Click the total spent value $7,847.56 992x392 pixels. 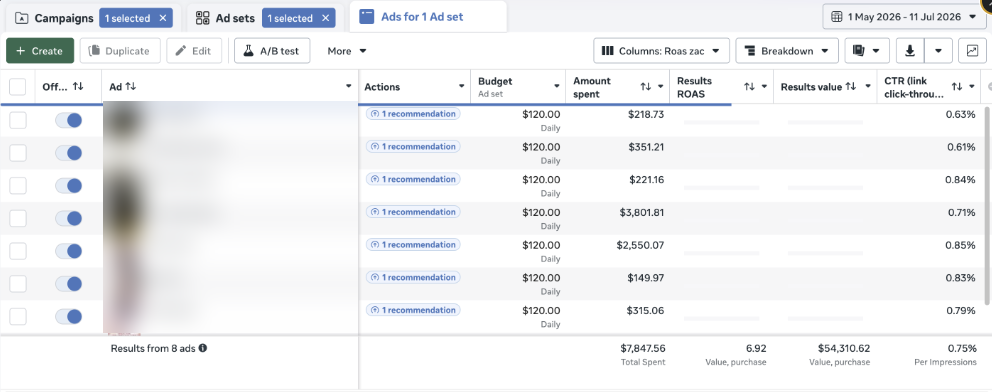[x=643, y=348]
